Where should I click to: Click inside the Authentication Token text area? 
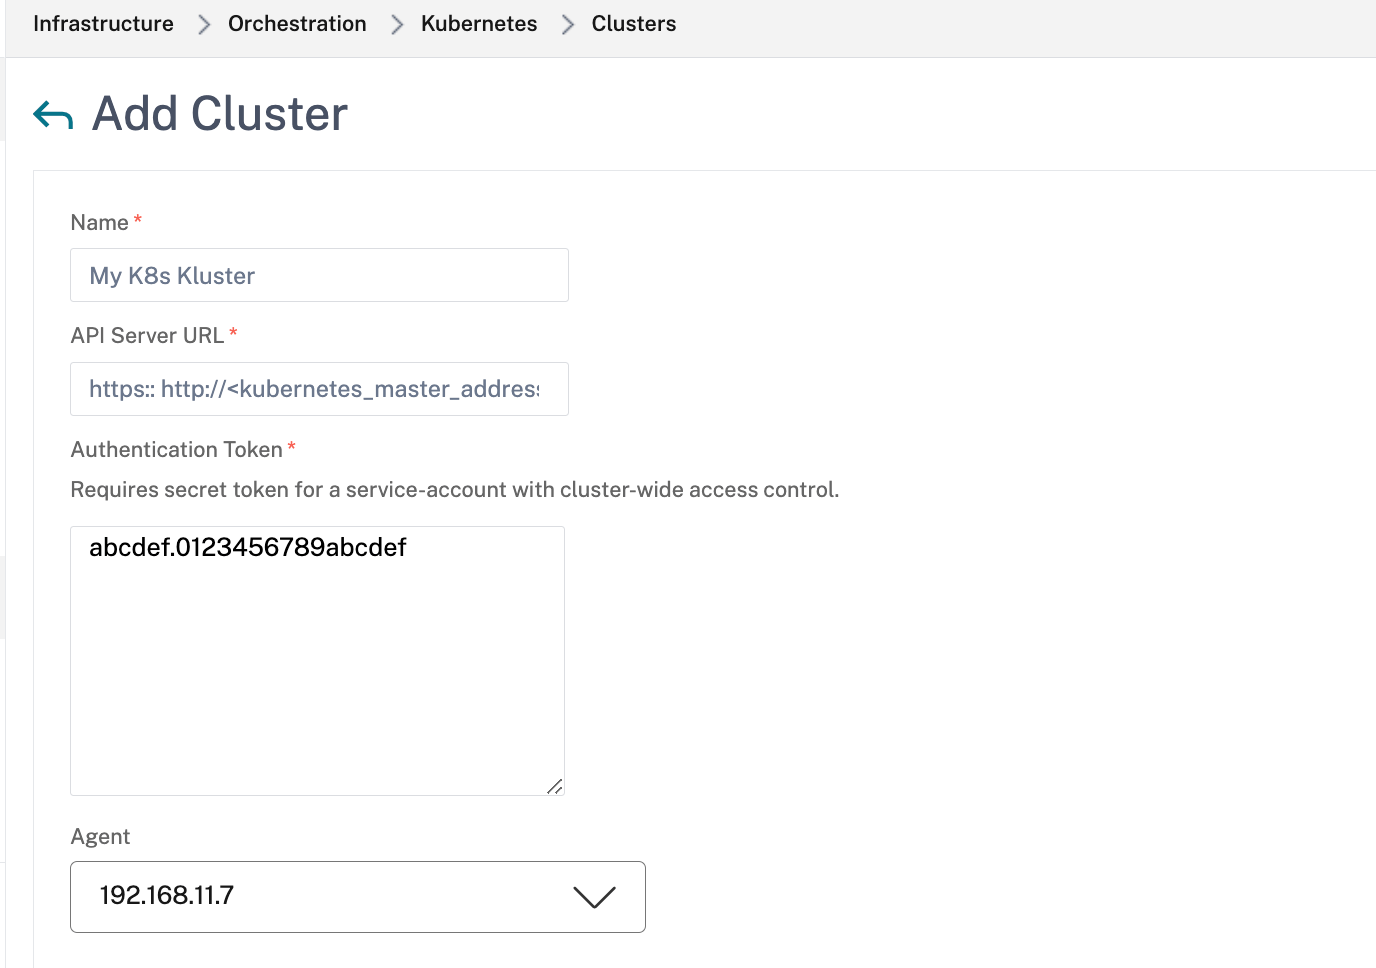click(x=317, y=660)
